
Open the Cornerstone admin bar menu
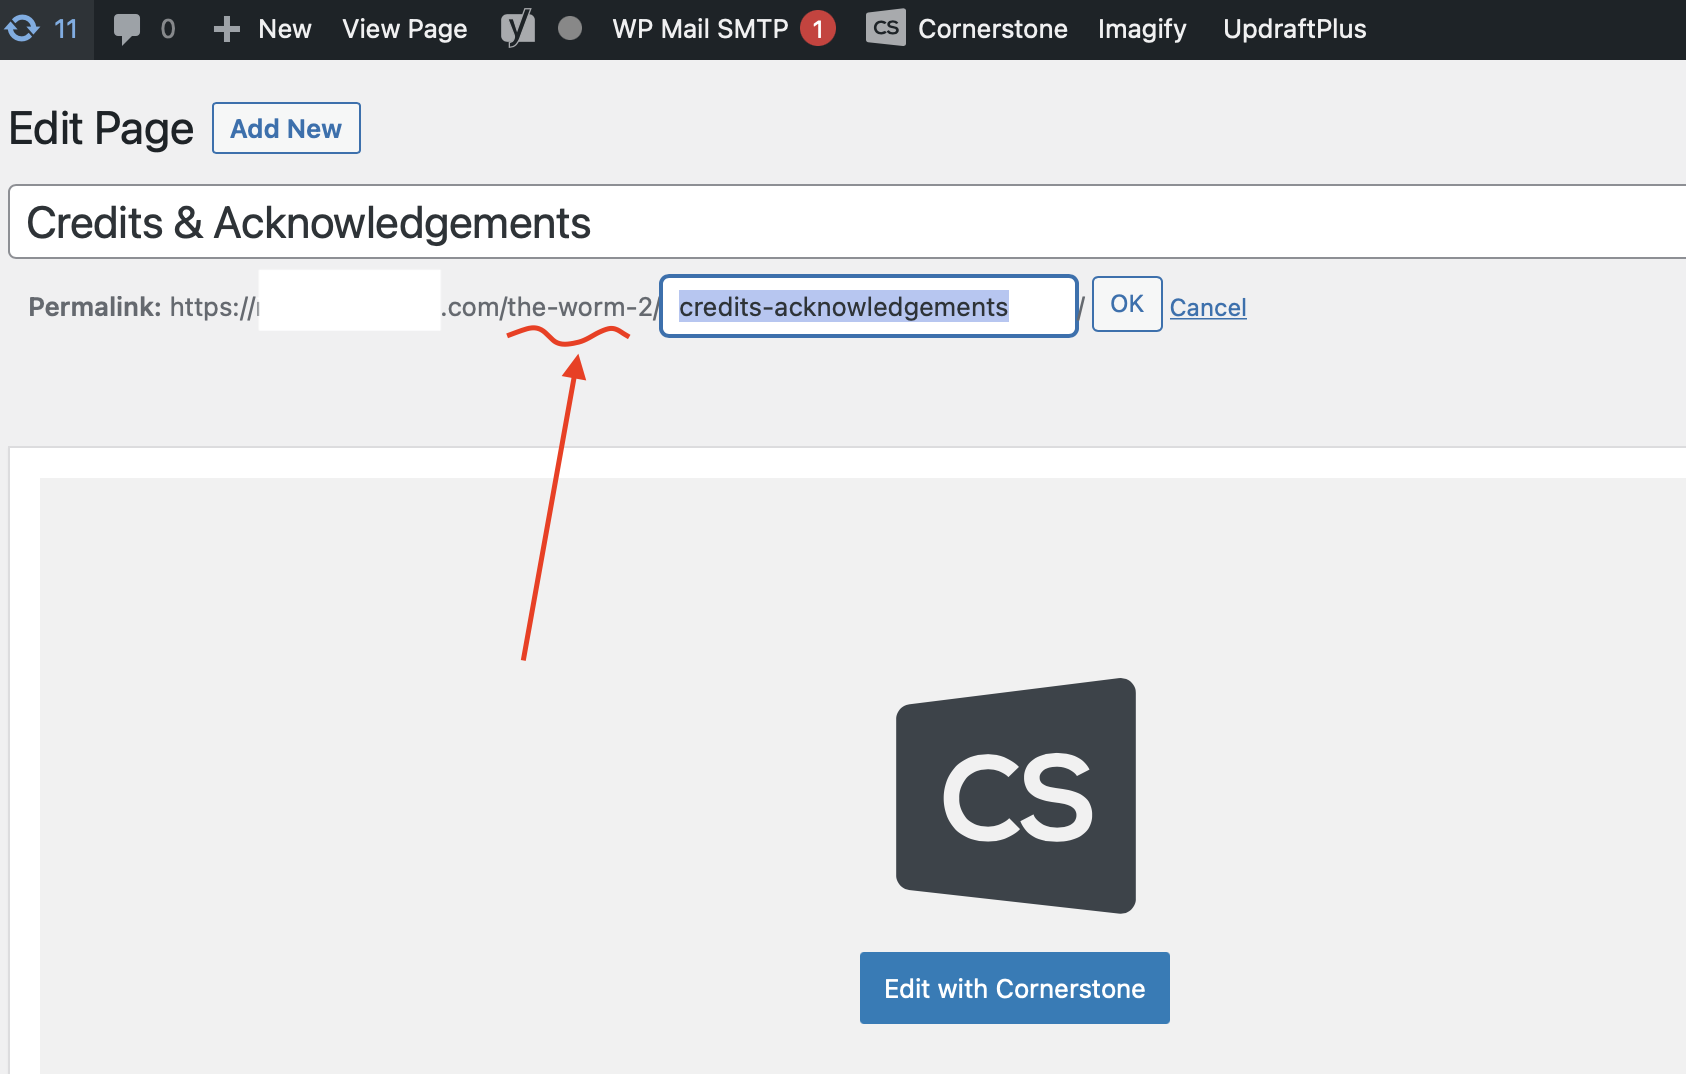click(992, 29)
